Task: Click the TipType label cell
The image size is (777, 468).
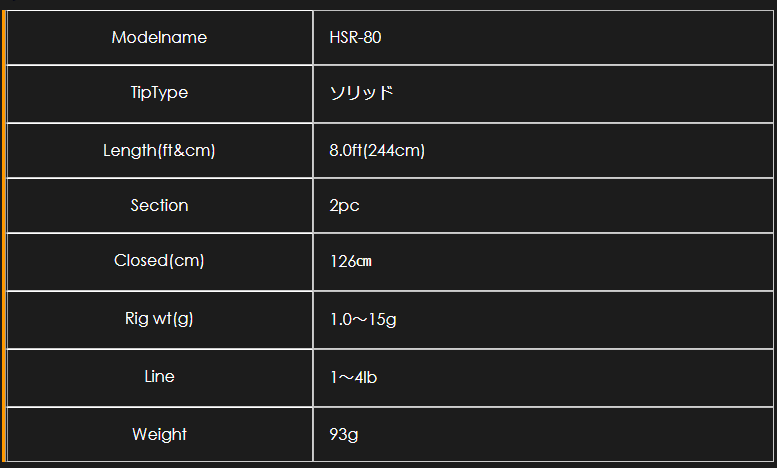Action: (x=159, y=93)
